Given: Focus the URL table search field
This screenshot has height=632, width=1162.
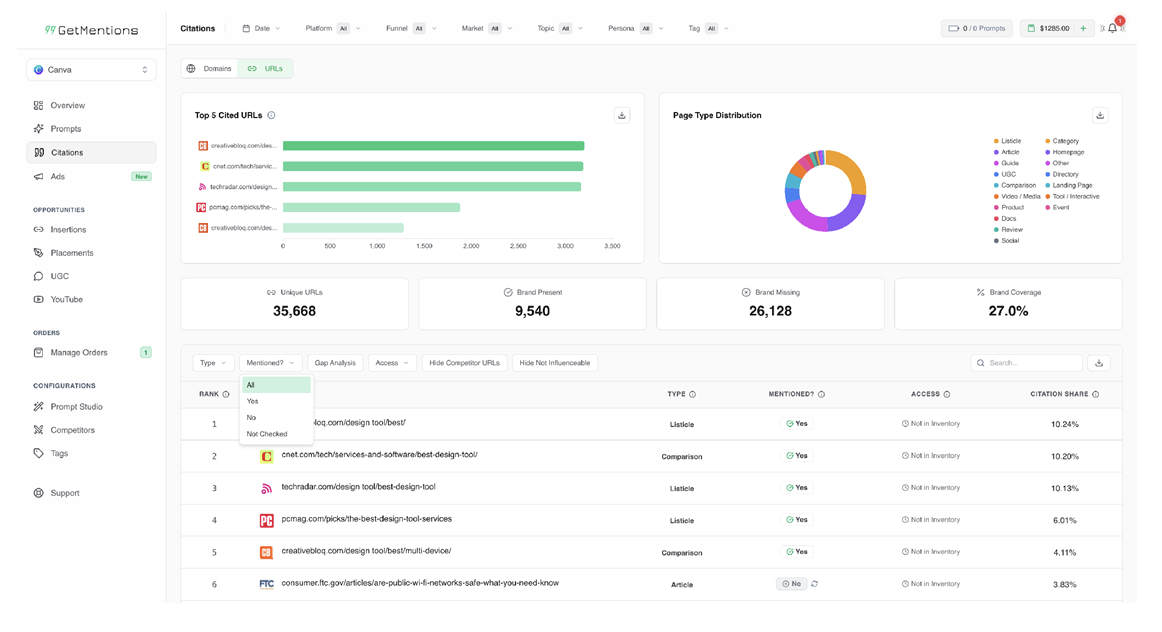Looking at the screenshot, I should (1026, 363).
